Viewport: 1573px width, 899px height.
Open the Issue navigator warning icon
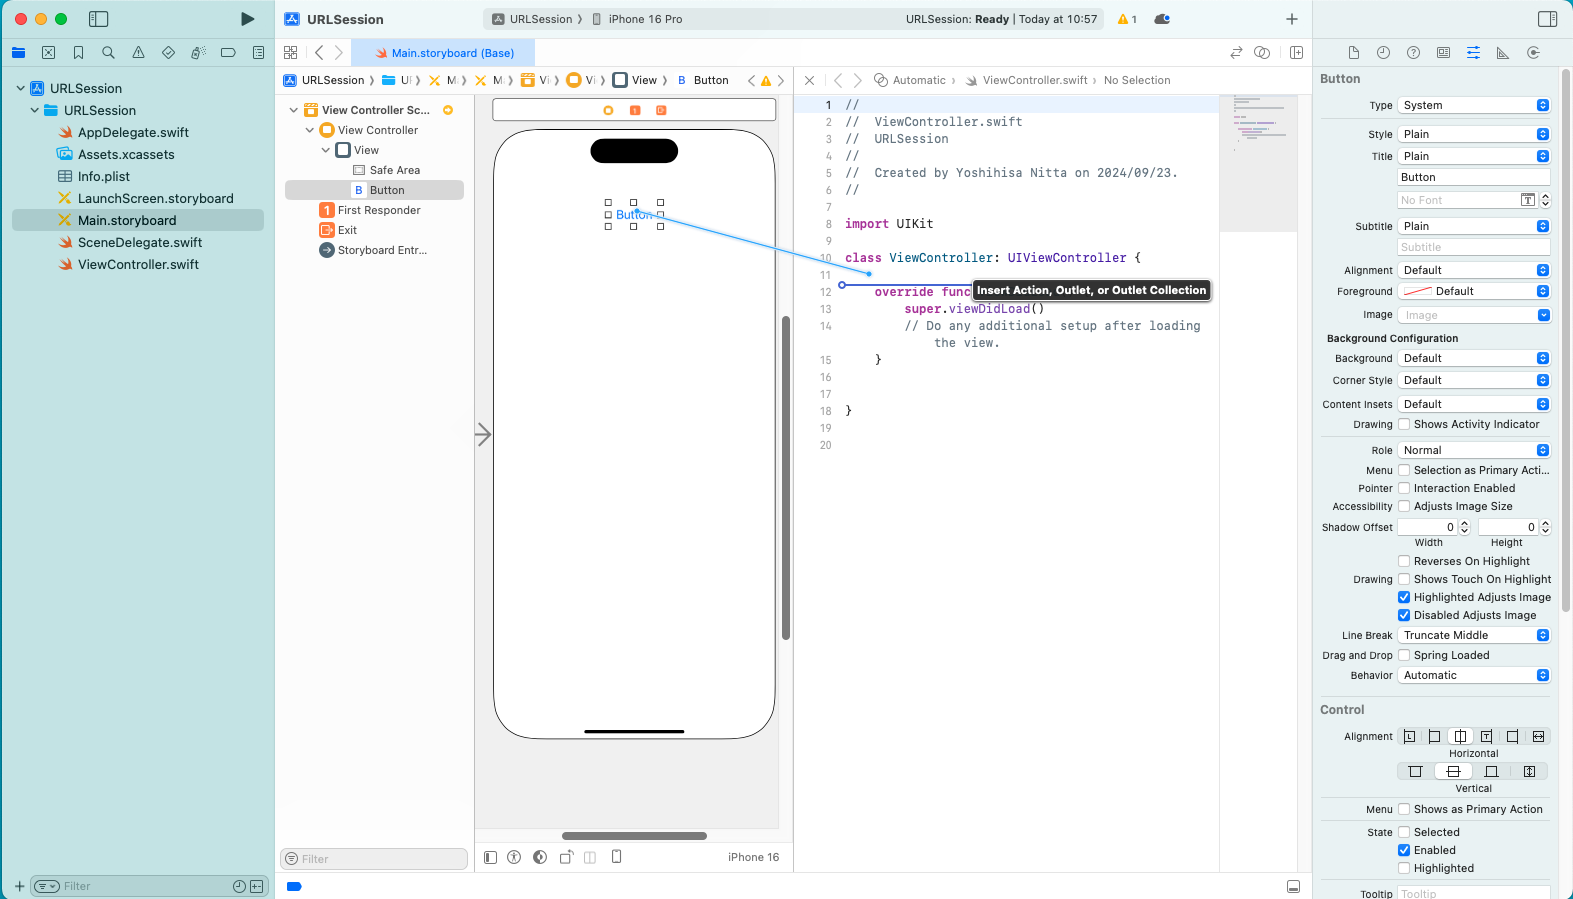138,53
